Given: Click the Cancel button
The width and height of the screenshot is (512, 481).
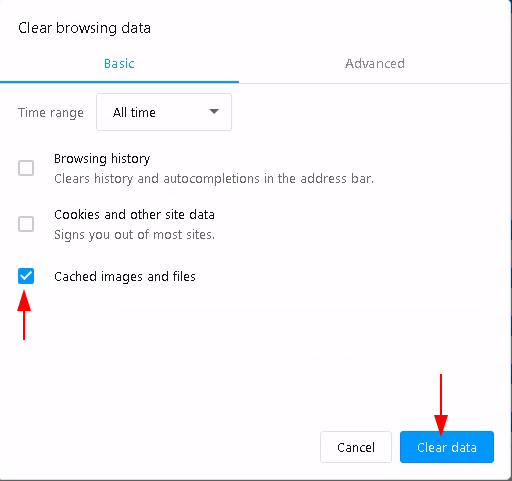Looking at the screenshot, I should coord(356,447).
